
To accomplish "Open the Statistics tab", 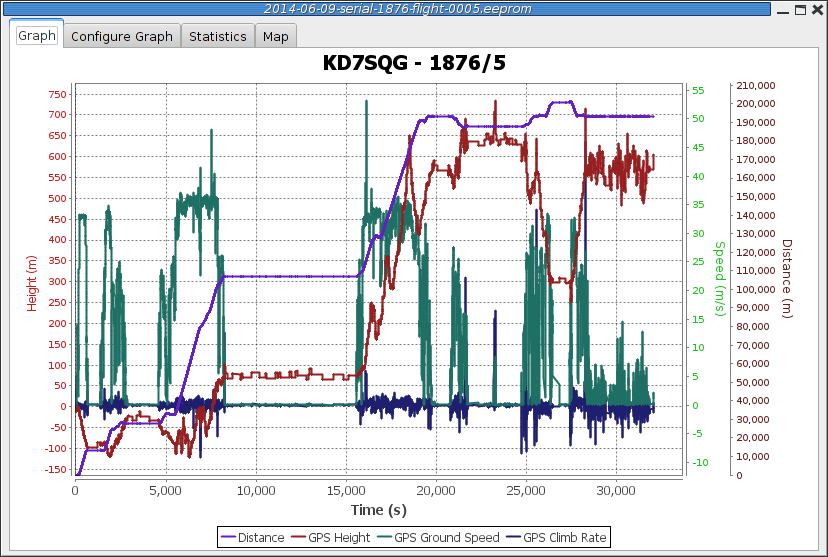I will (x=218, y=36).
